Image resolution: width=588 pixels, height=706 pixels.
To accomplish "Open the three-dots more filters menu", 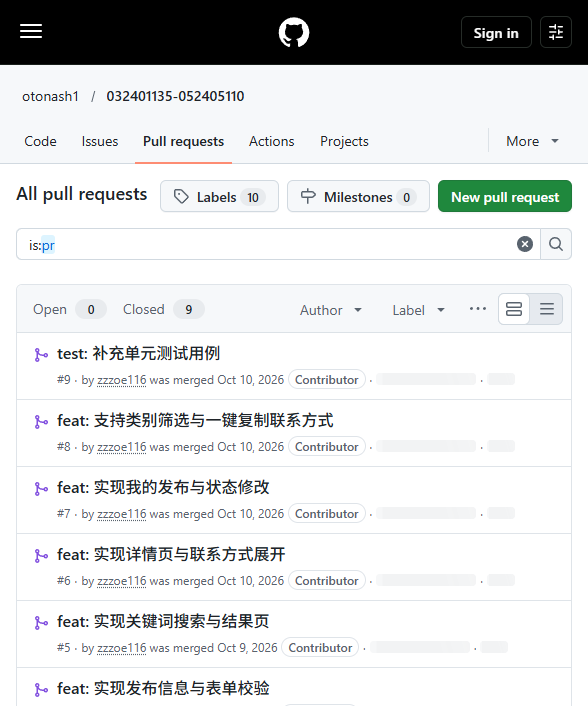I will (x=478, y=309).
